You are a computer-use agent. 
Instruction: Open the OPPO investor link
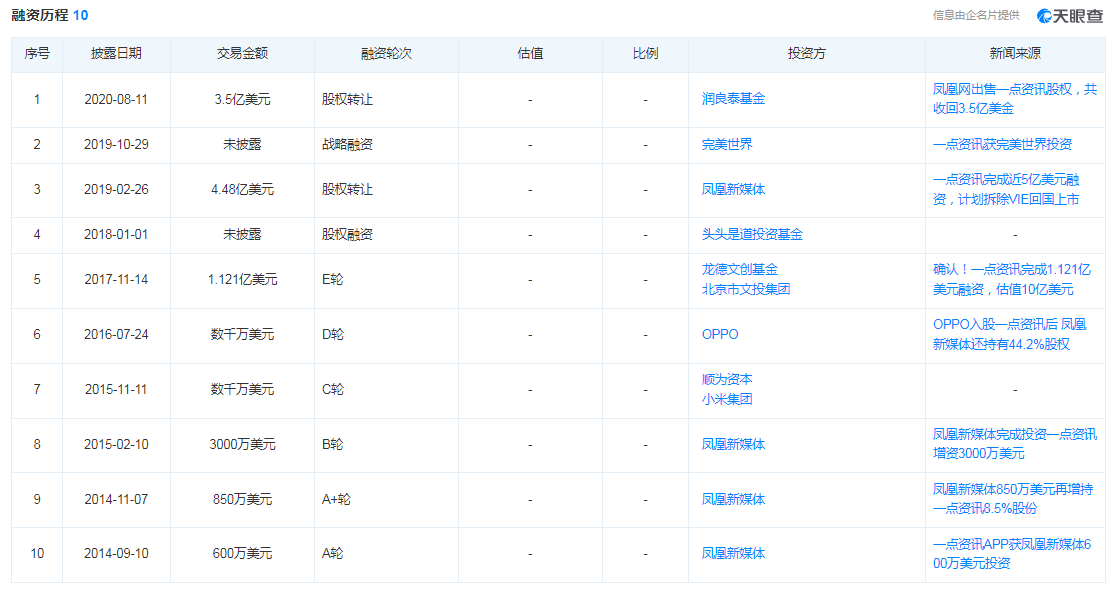click(x=720, y=334)
